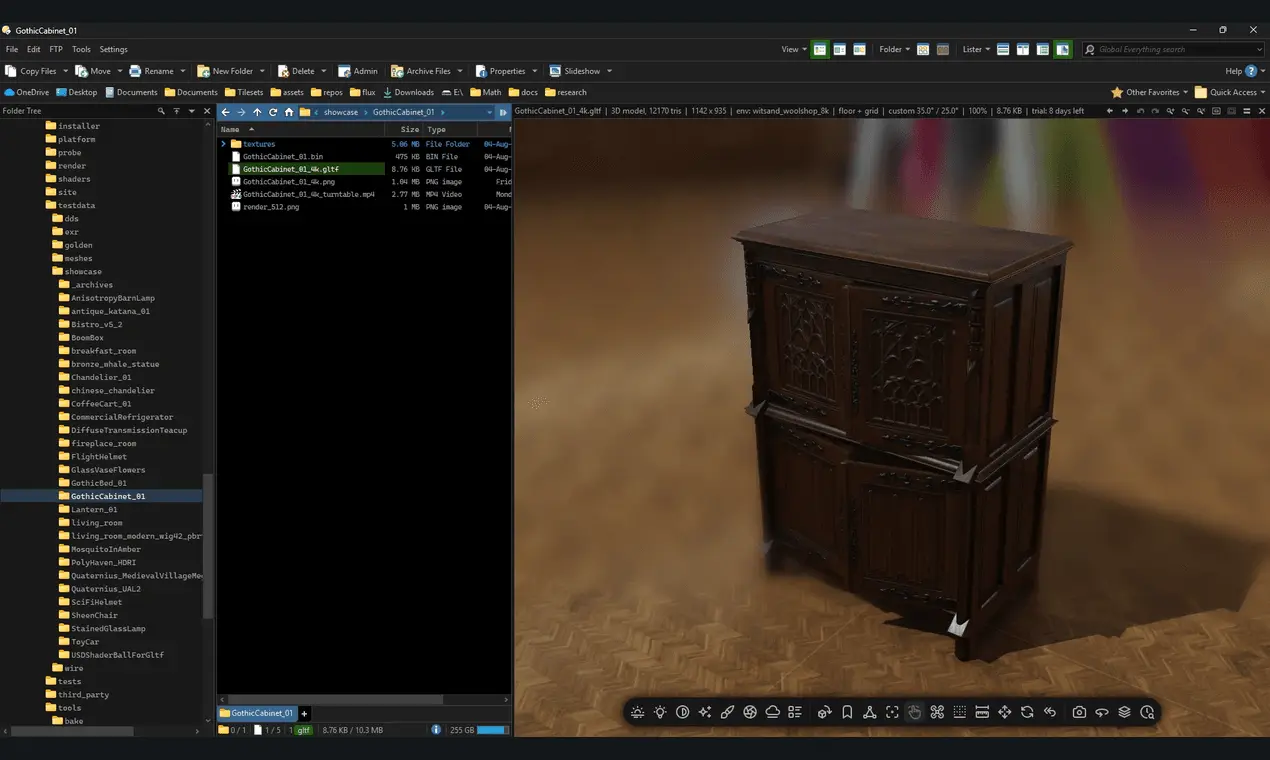The height and width of the screenshot is (760, 1270).
Task: Click the Slideshow button
Action: (x=575, y=71)
